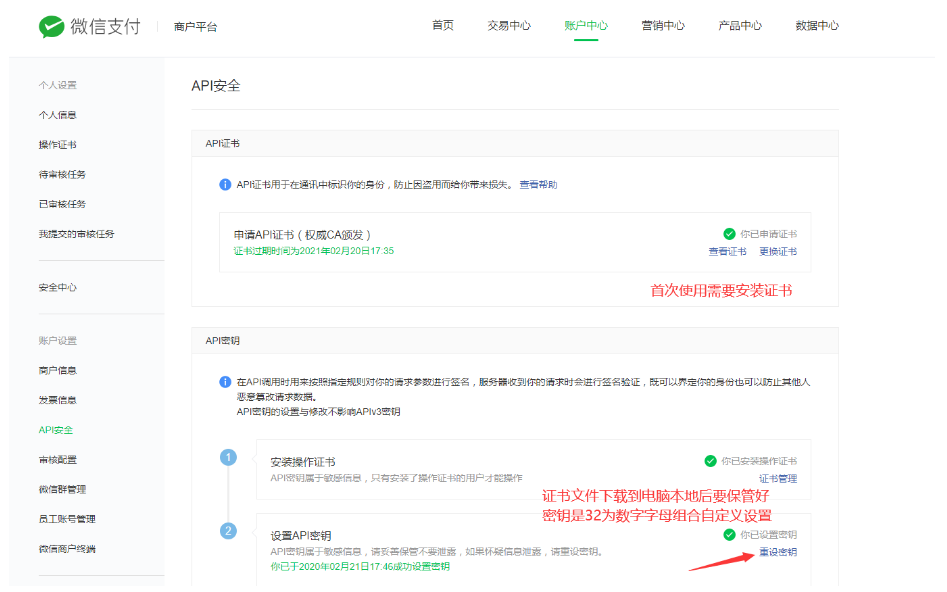
Task: Open 发票信息 in the sidebar
Action: (57, 400)
